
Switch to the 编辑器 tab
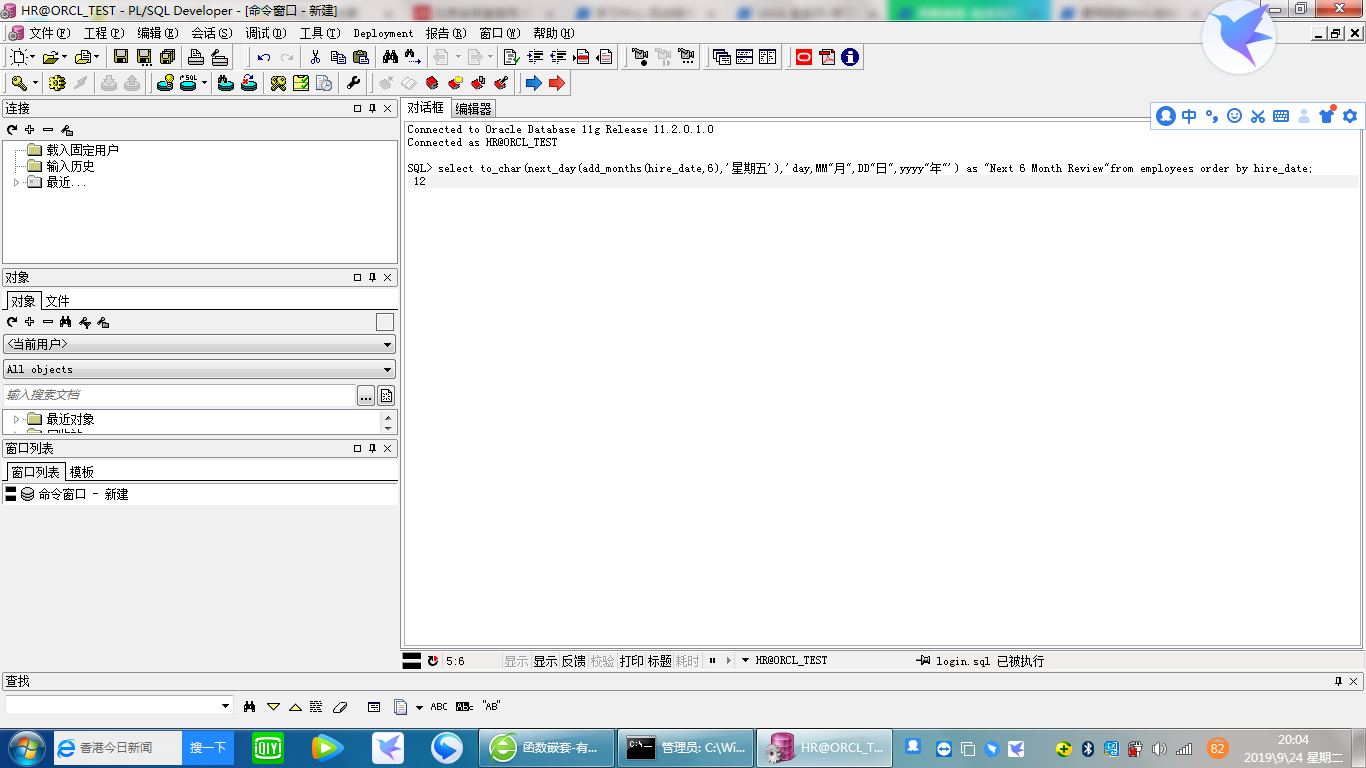tap(473, 108)
